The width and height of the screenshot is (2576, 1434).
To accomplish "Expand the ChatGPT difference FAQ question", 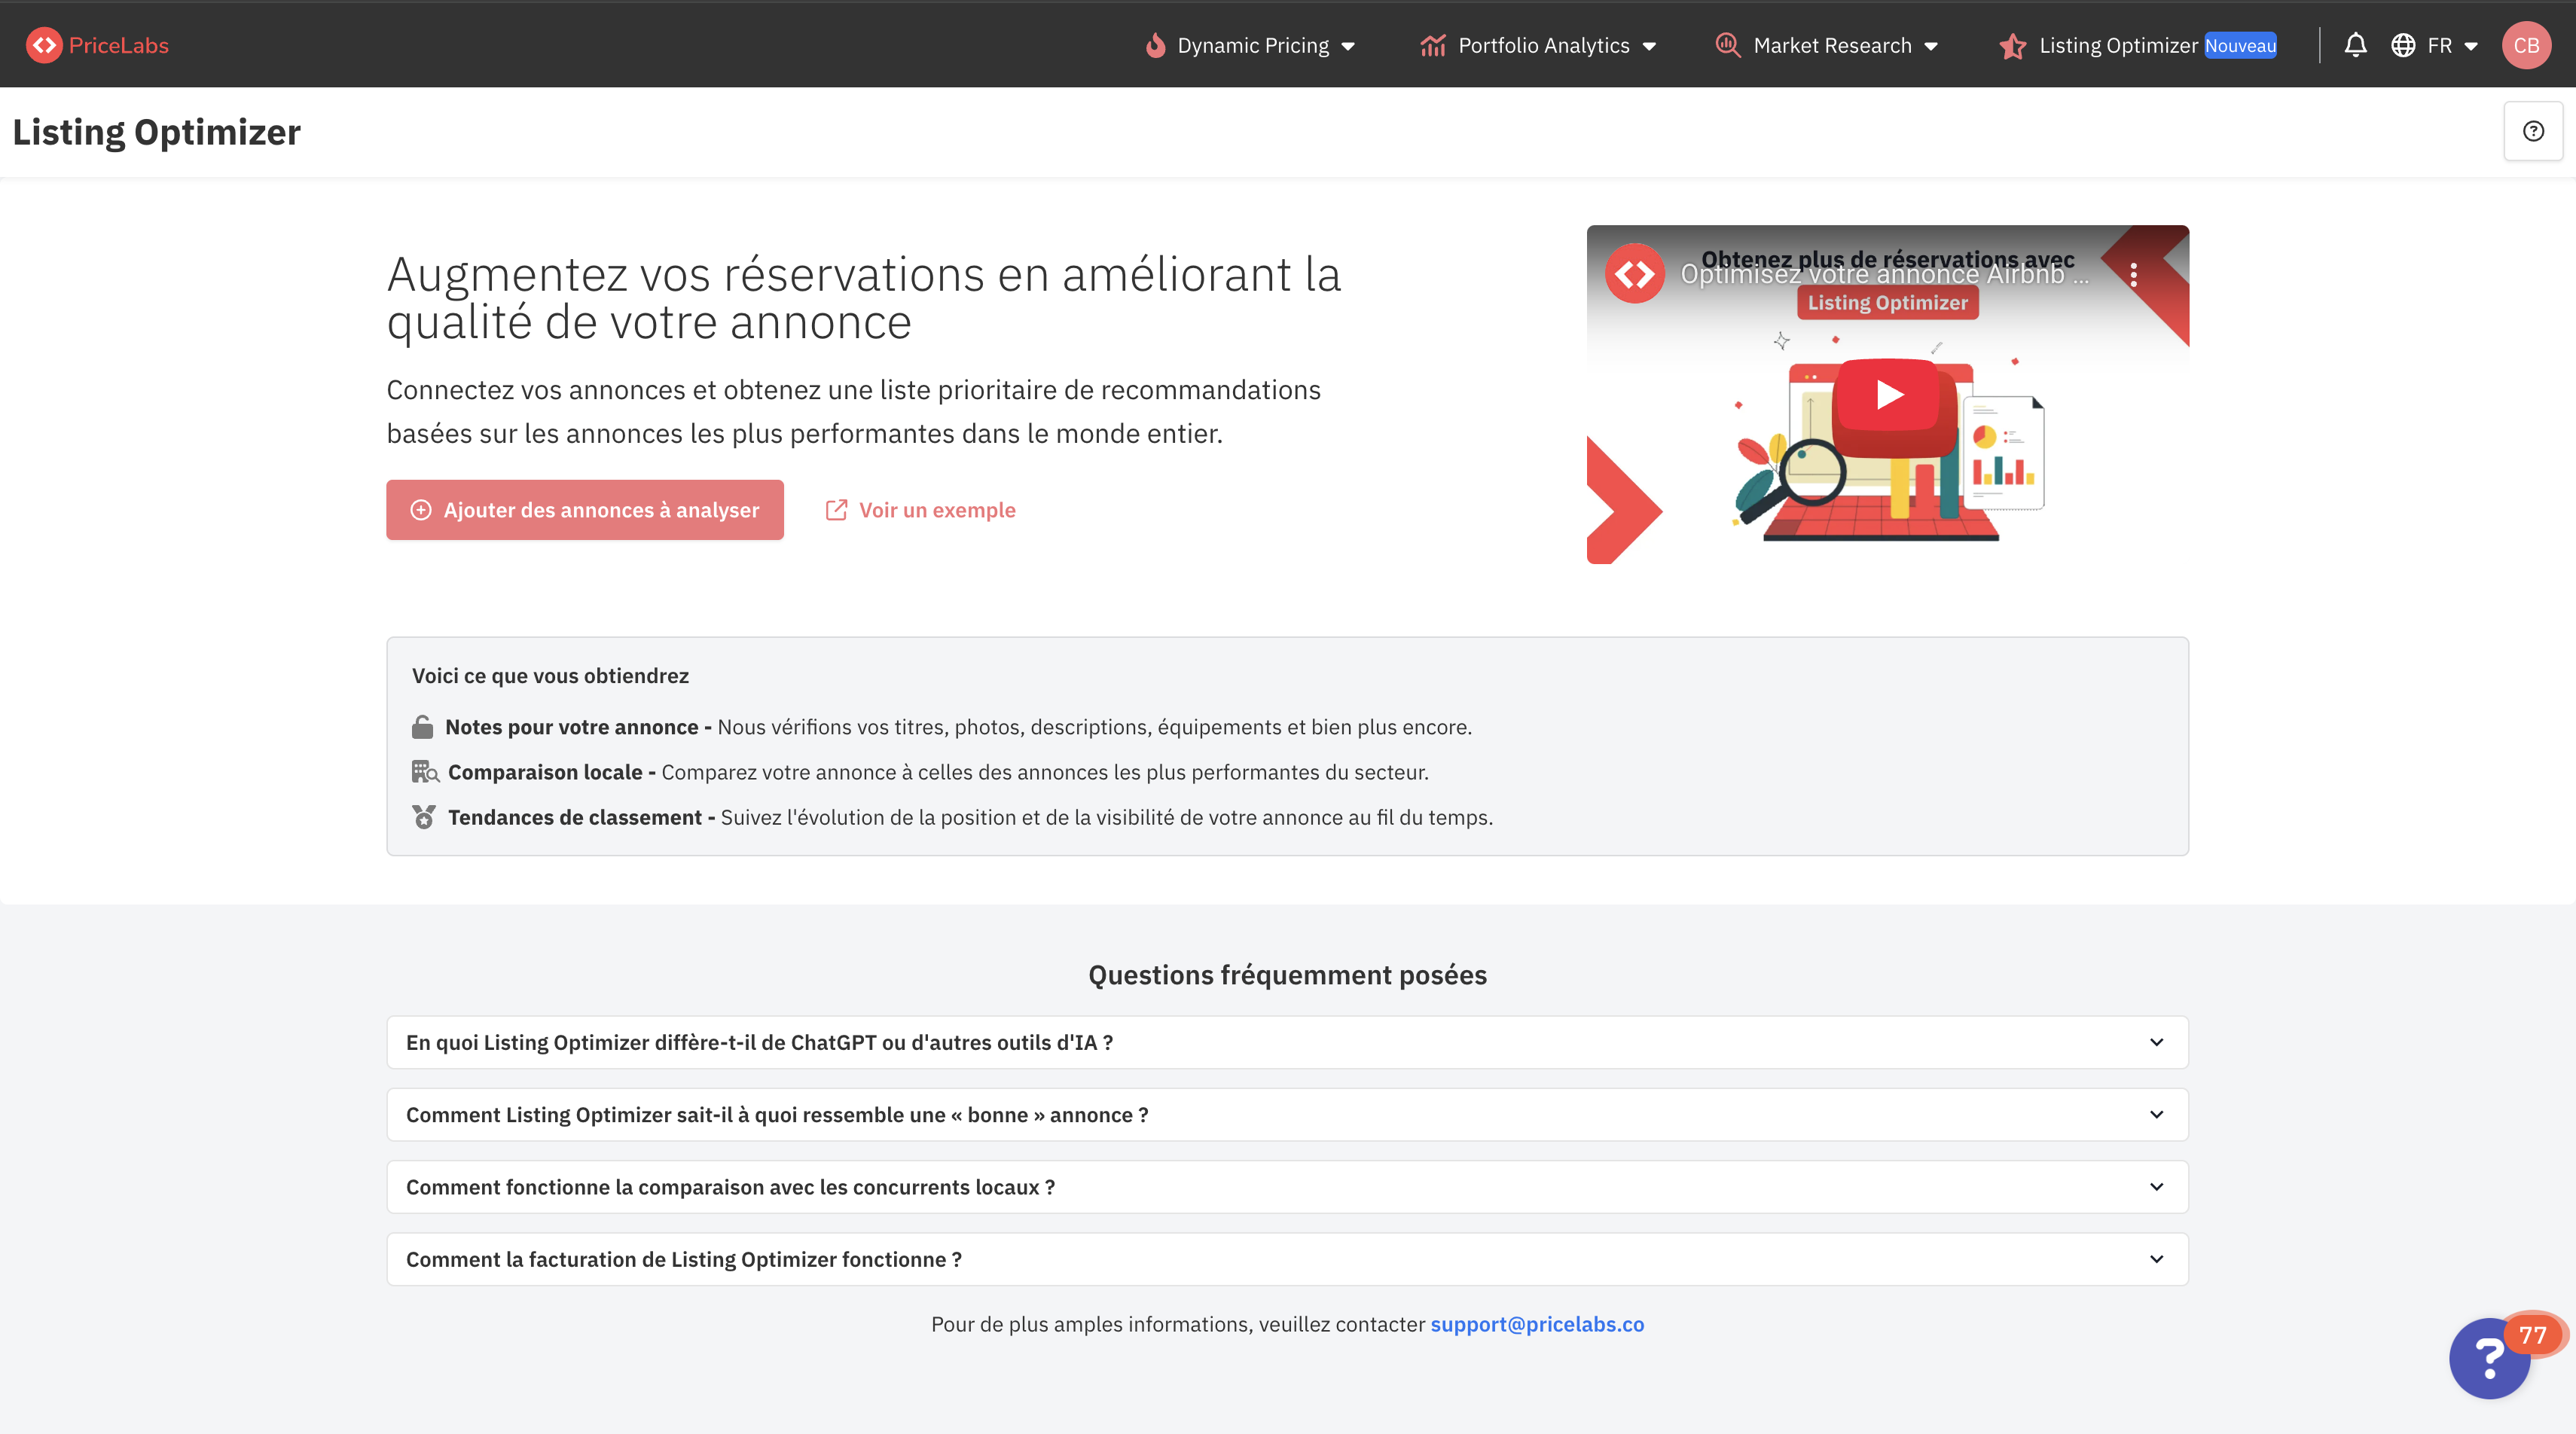I will point(1287,1042).
